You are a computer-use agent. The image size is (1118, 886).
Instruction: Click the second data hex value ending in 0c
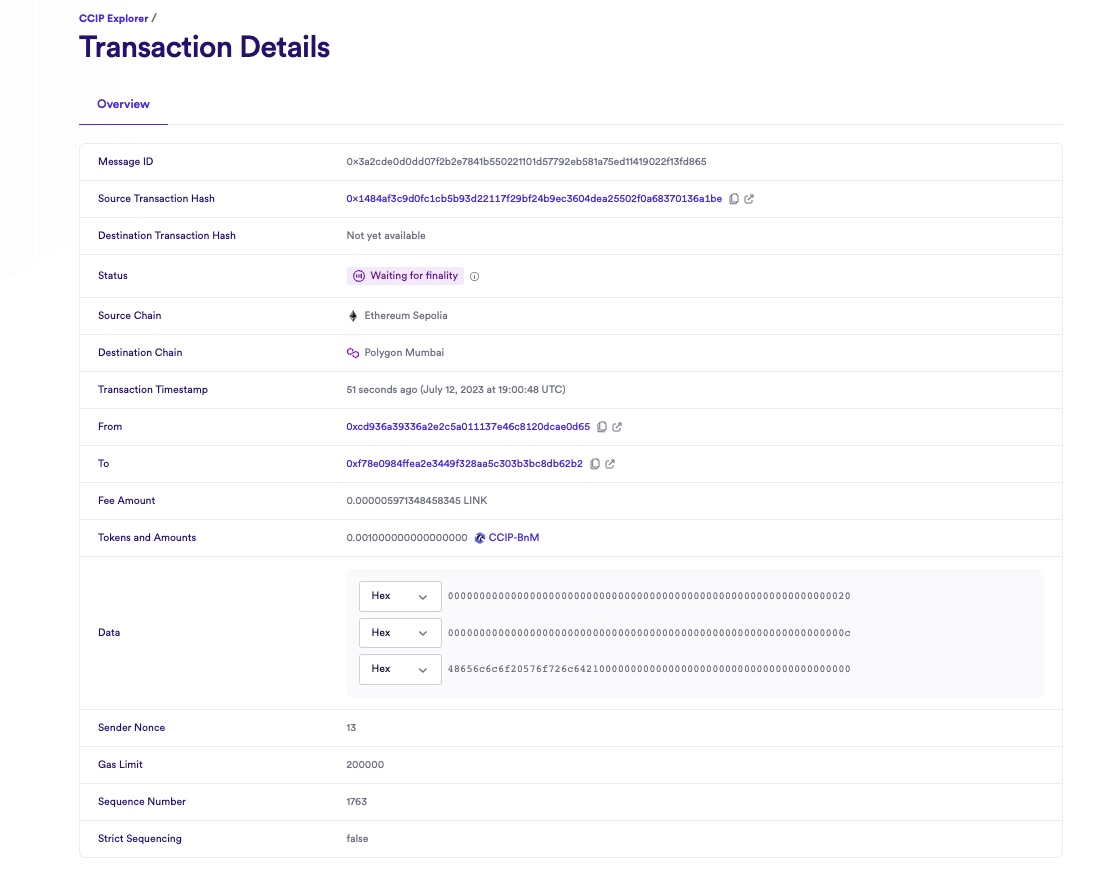649,633
